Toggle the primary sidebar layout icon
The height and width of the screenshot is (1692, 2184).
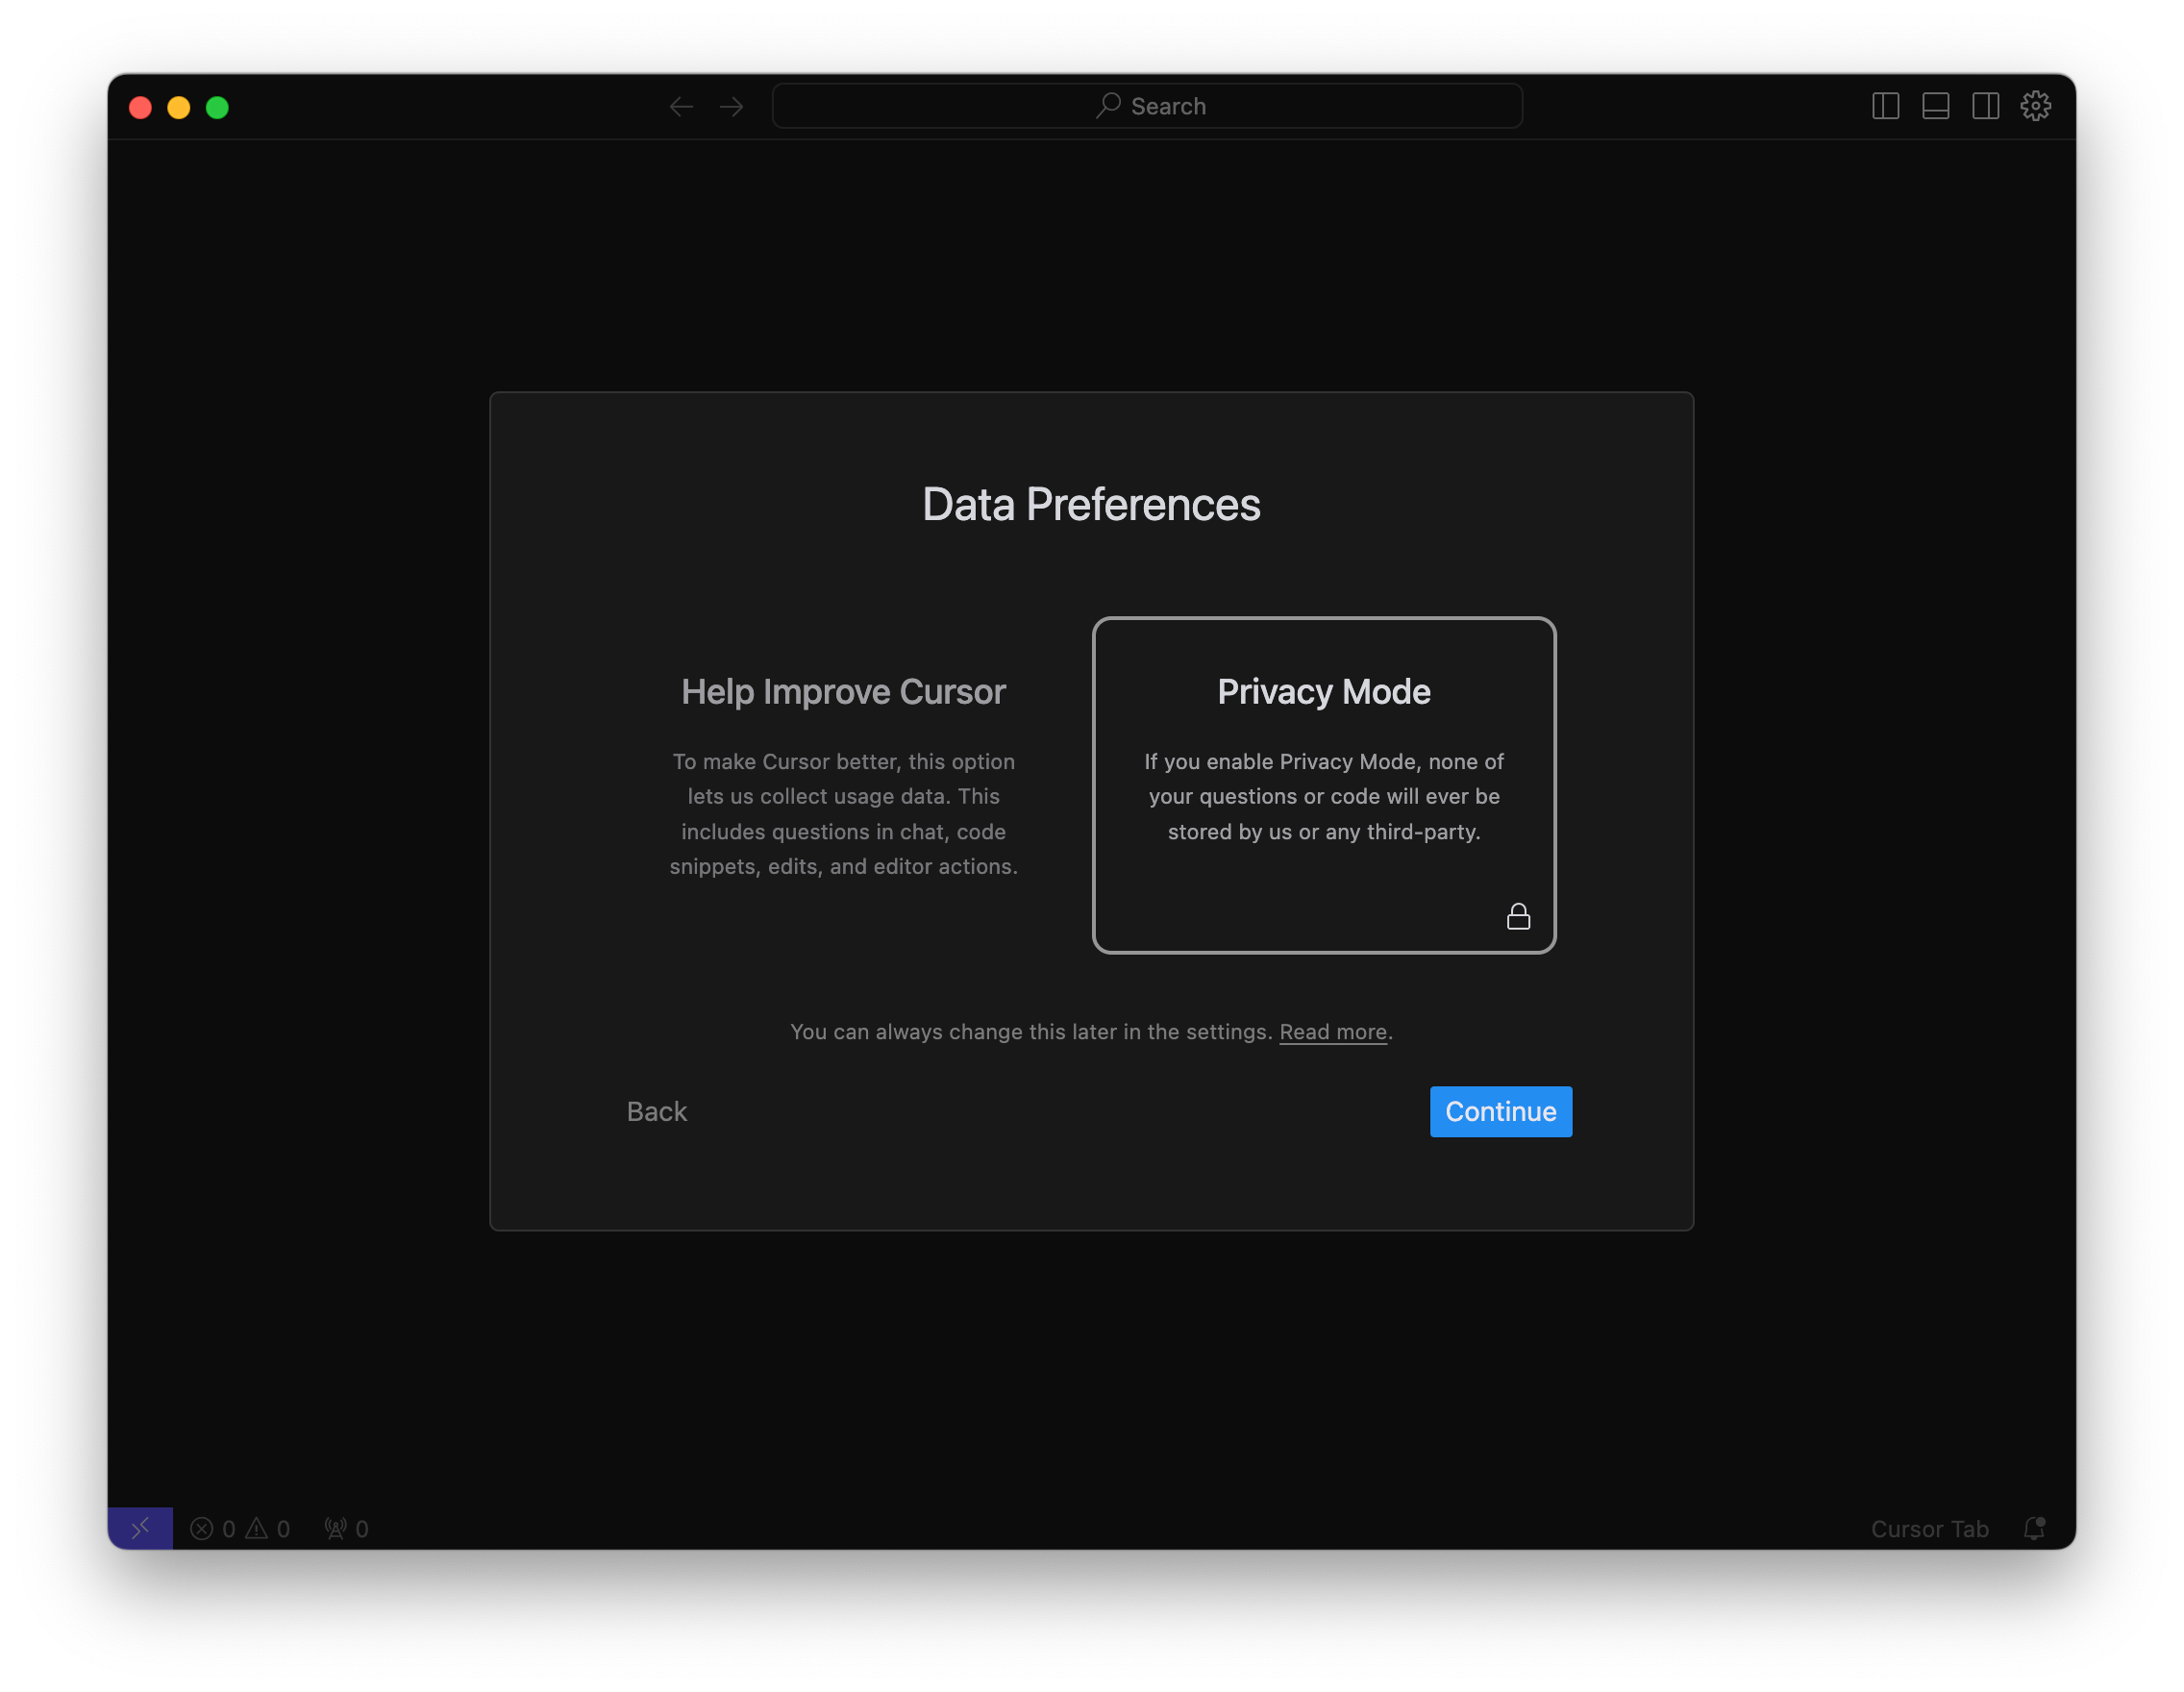click(1885, 106)
